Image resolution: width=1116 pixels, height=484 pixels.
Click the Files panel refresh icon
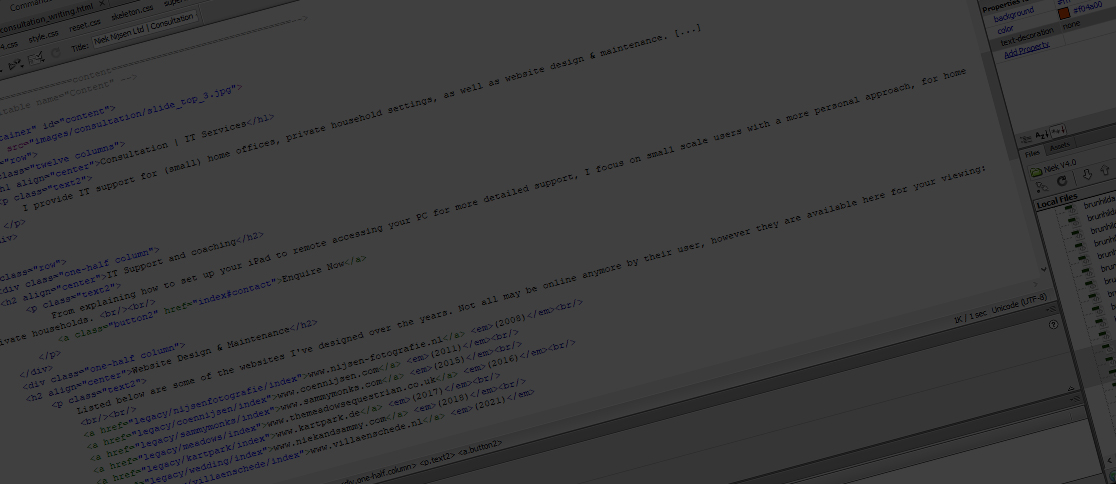click(1062, 182)
